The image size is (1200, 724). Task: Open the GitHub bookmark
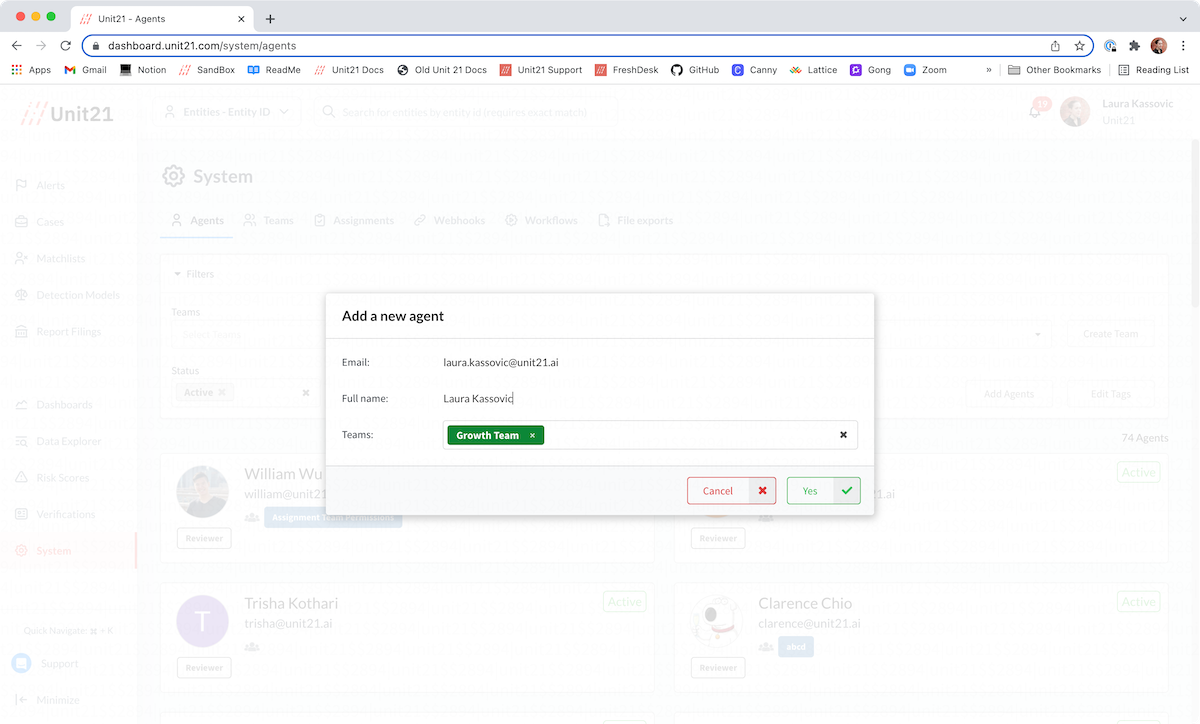[695, 70]
